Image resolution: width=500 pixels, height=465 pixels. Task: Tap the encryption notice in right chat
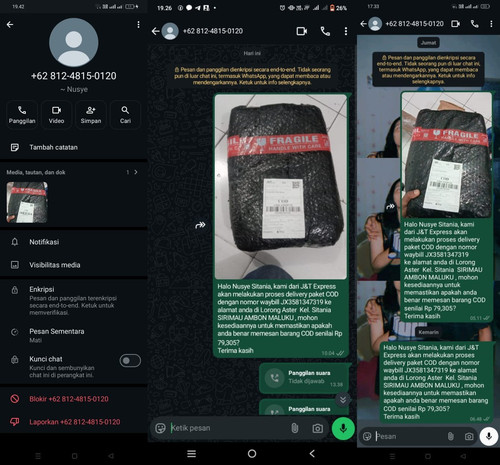click(428, 70)
